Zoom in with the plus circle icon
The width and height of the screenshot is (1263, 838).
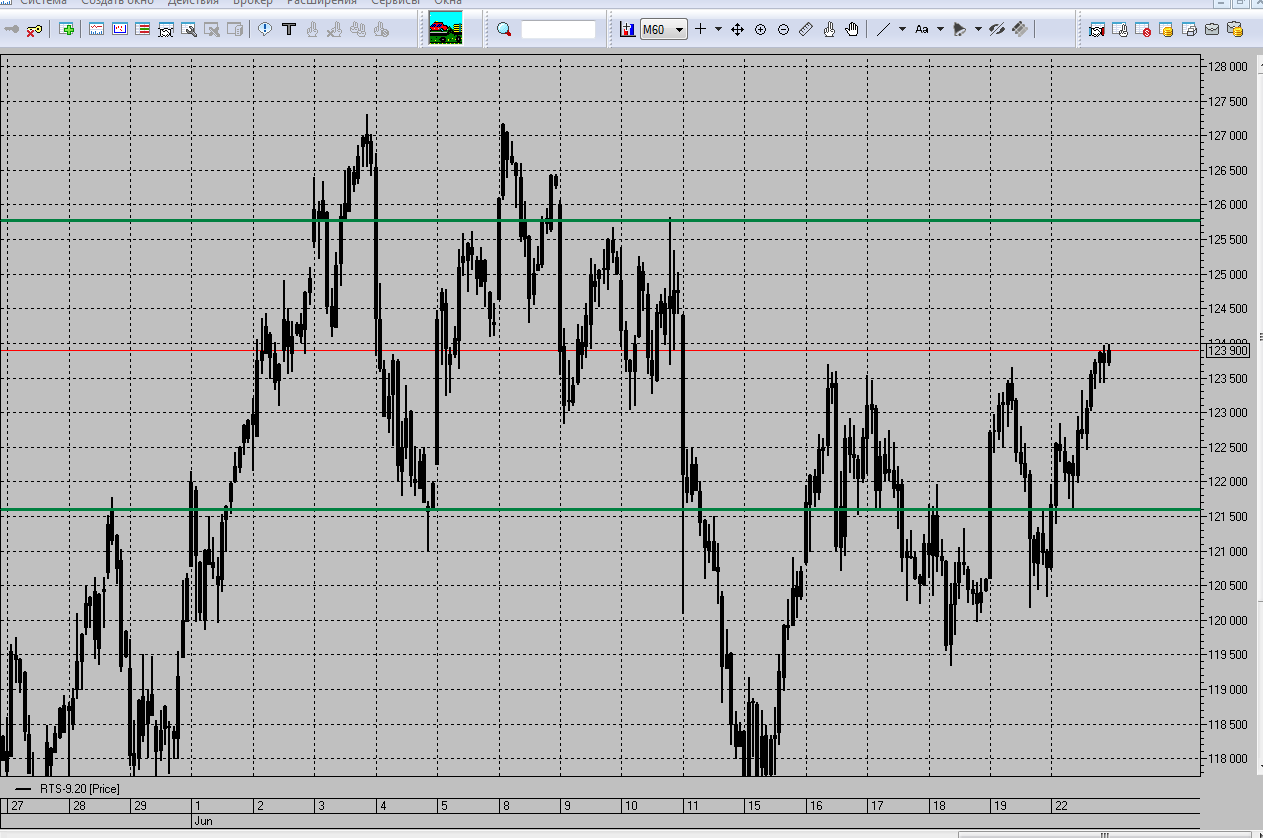pyautogui.click(x=761, y=30)
